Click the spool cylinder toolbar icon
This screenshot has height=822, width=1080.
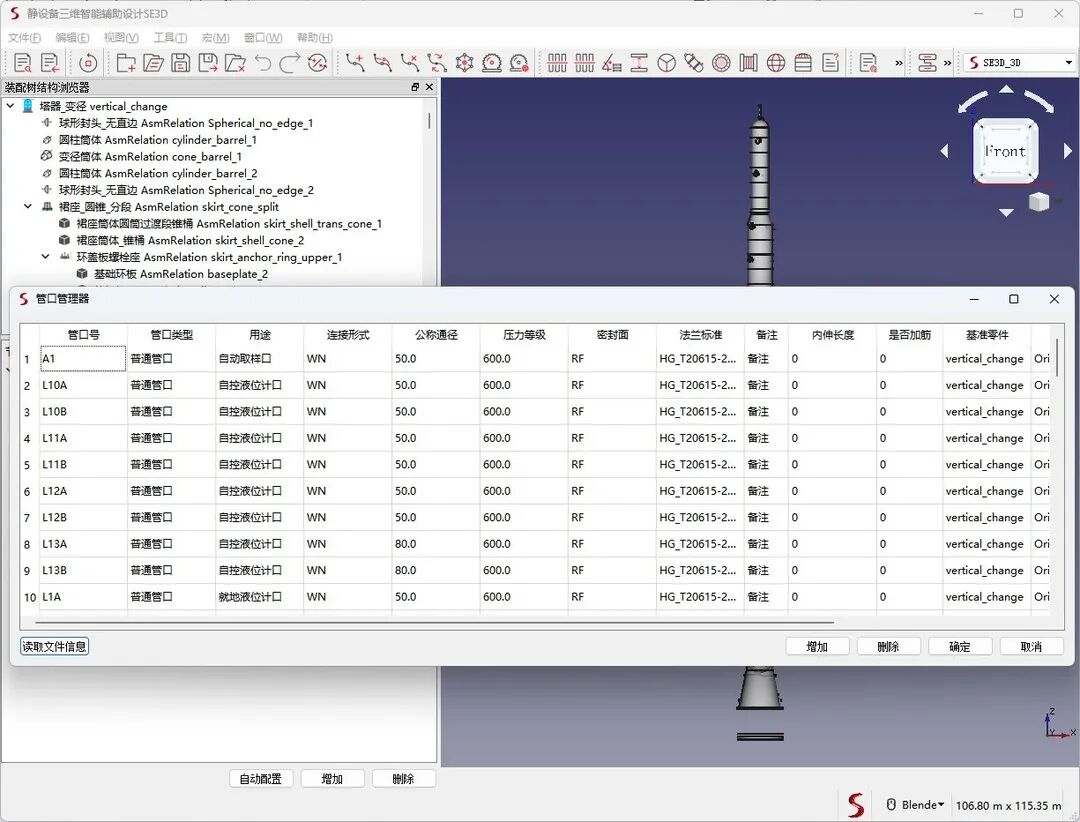748,63
